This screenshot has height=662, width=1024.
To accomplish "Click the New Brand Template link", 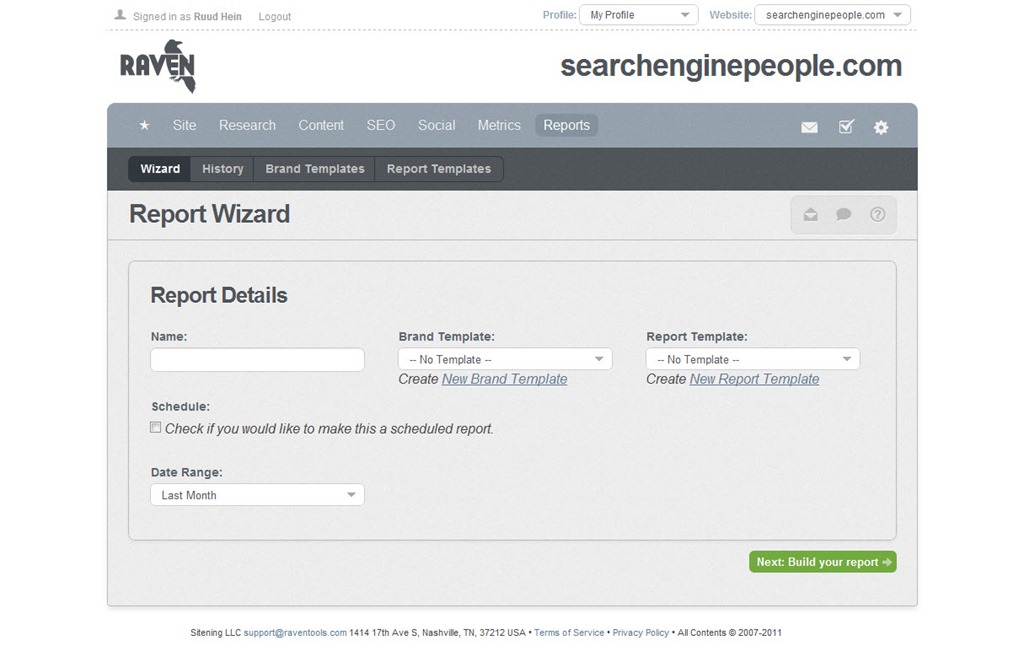I will coord(504,379).
